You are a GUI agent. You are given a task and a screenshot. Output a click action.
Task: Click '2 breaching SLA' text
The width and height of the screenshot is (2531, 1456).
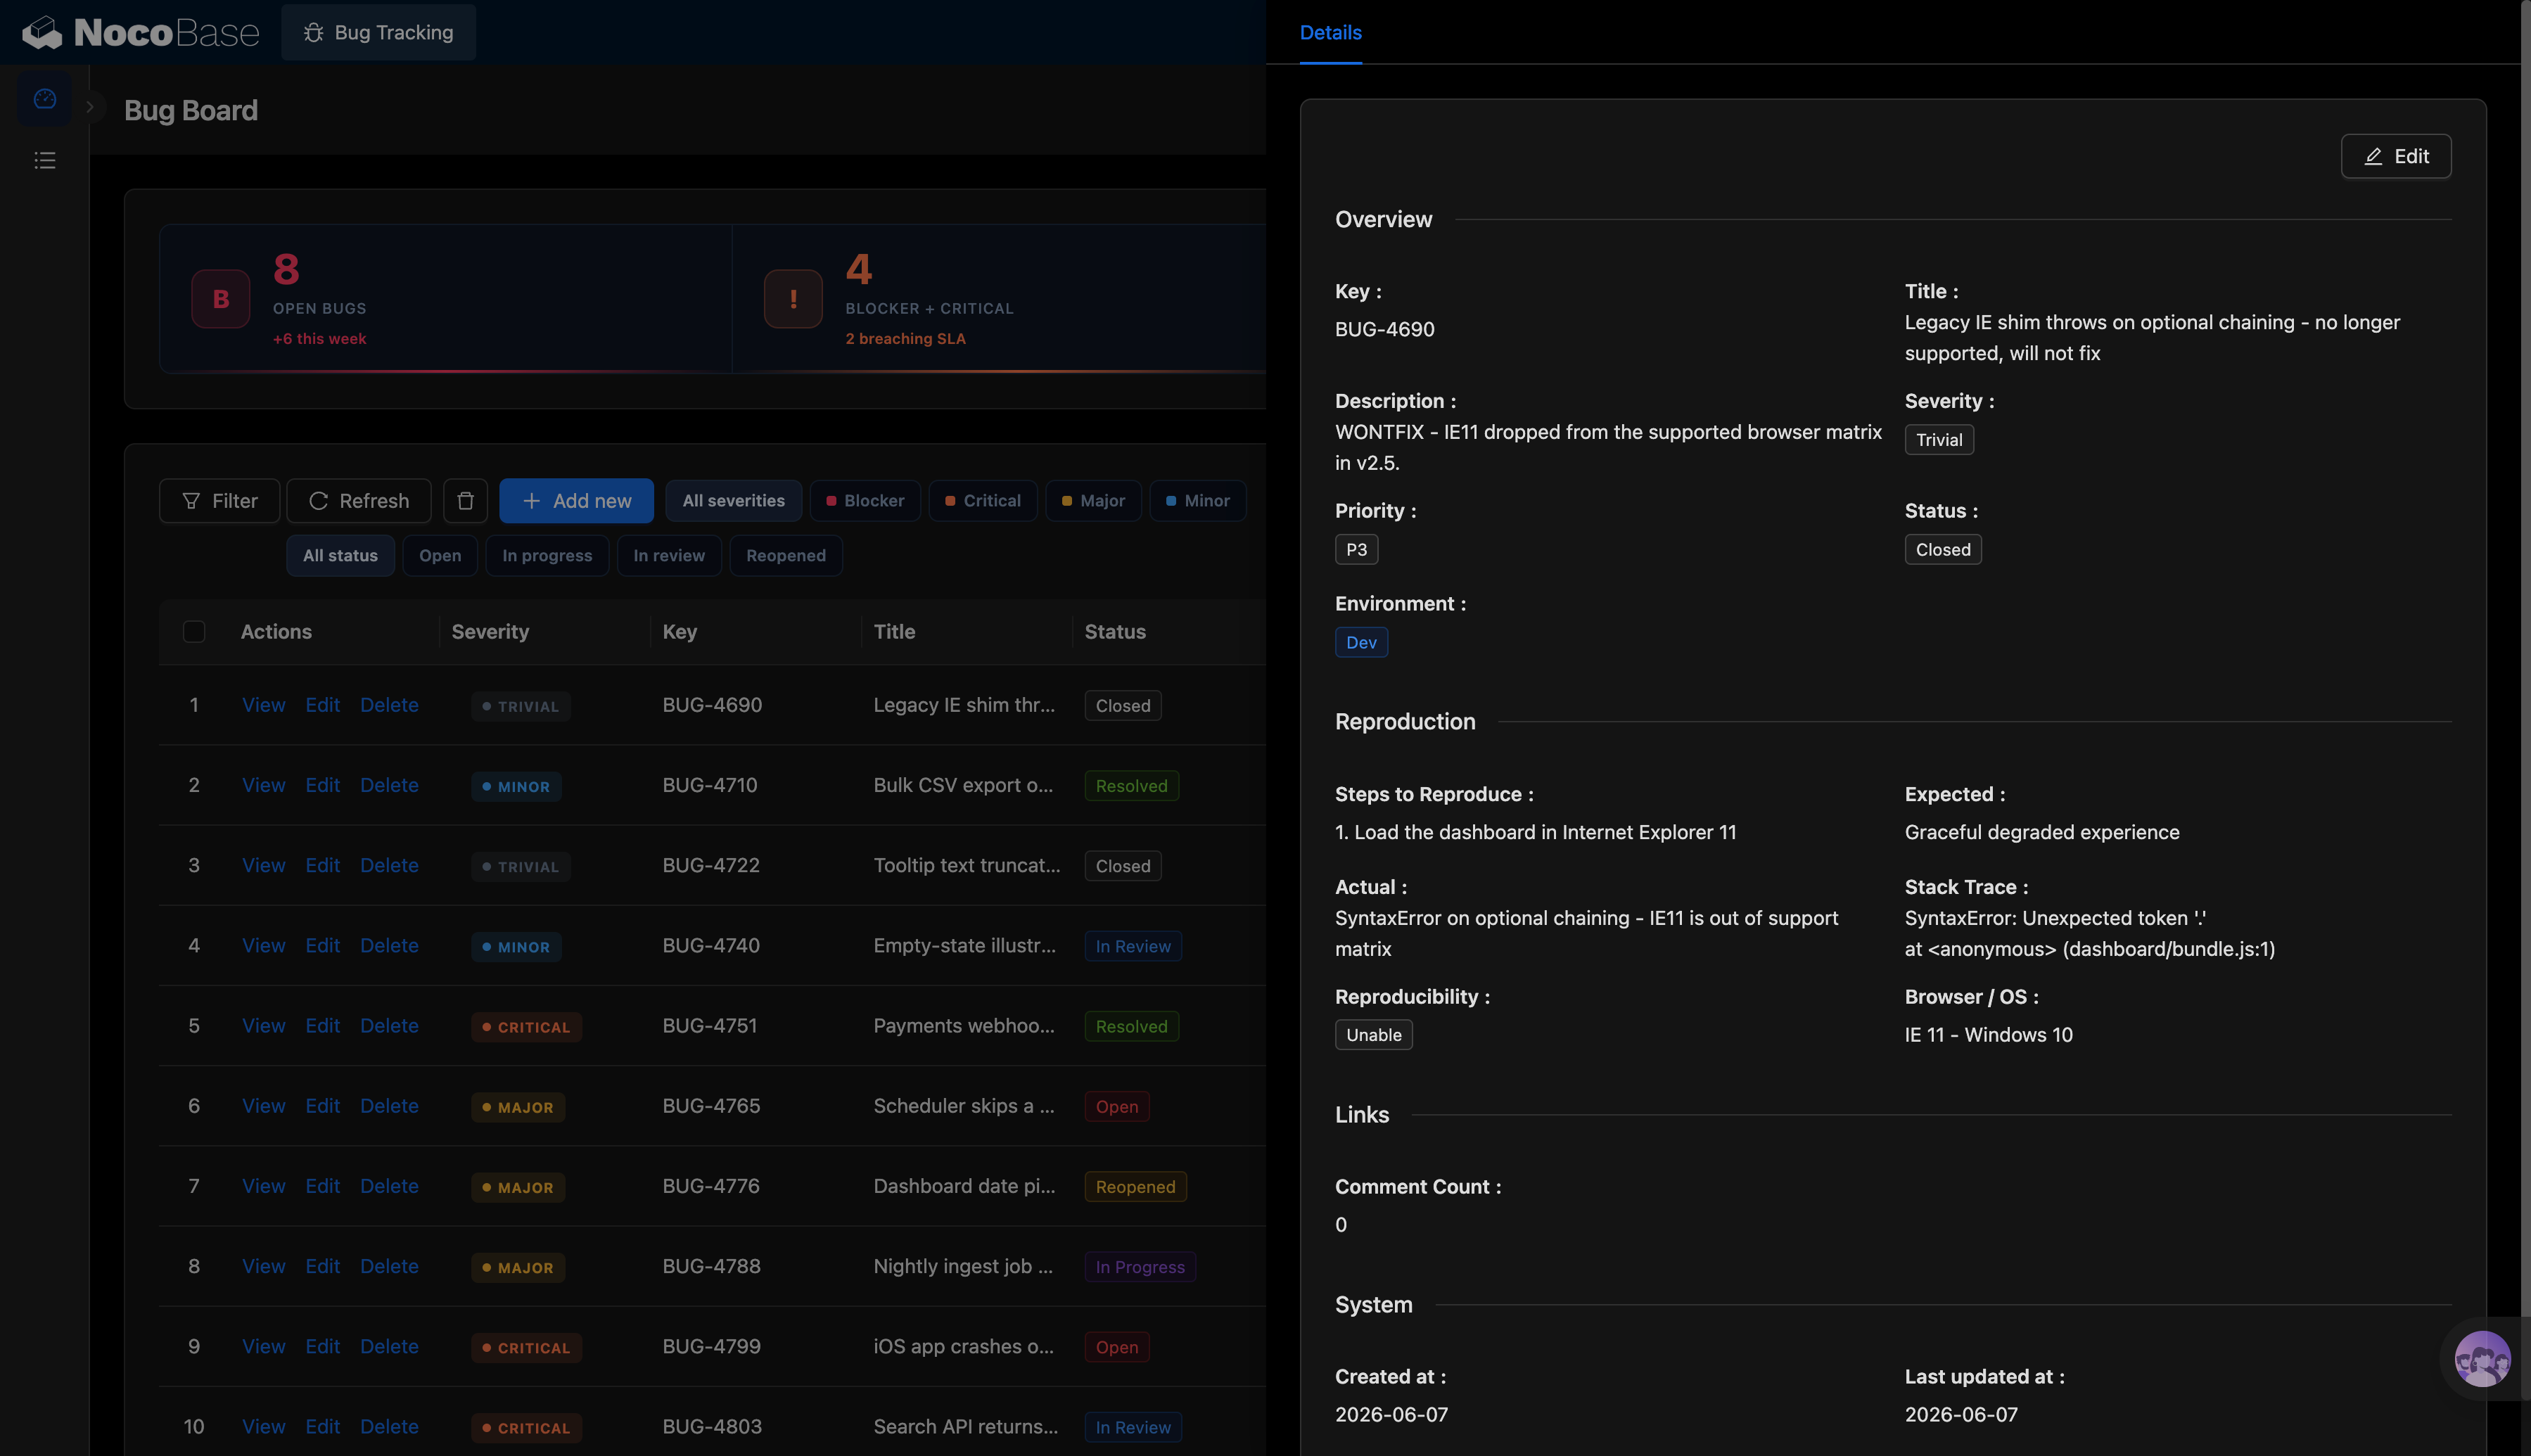pos(905,339)
